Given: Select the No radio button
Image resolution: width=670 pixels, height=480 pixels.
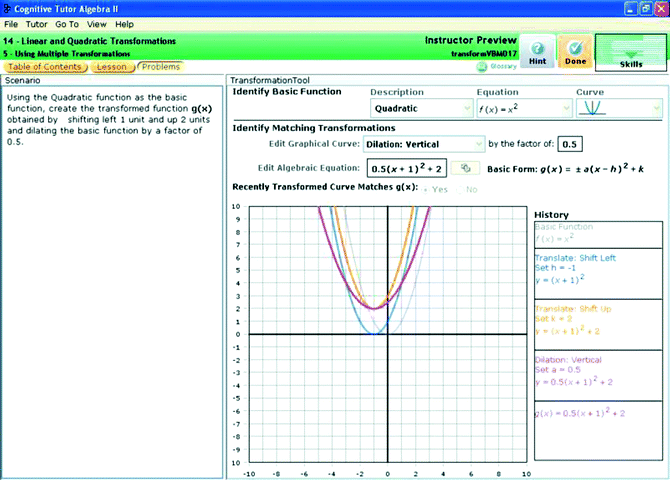Looking at the screenshot, I should (x=460, y=190).
